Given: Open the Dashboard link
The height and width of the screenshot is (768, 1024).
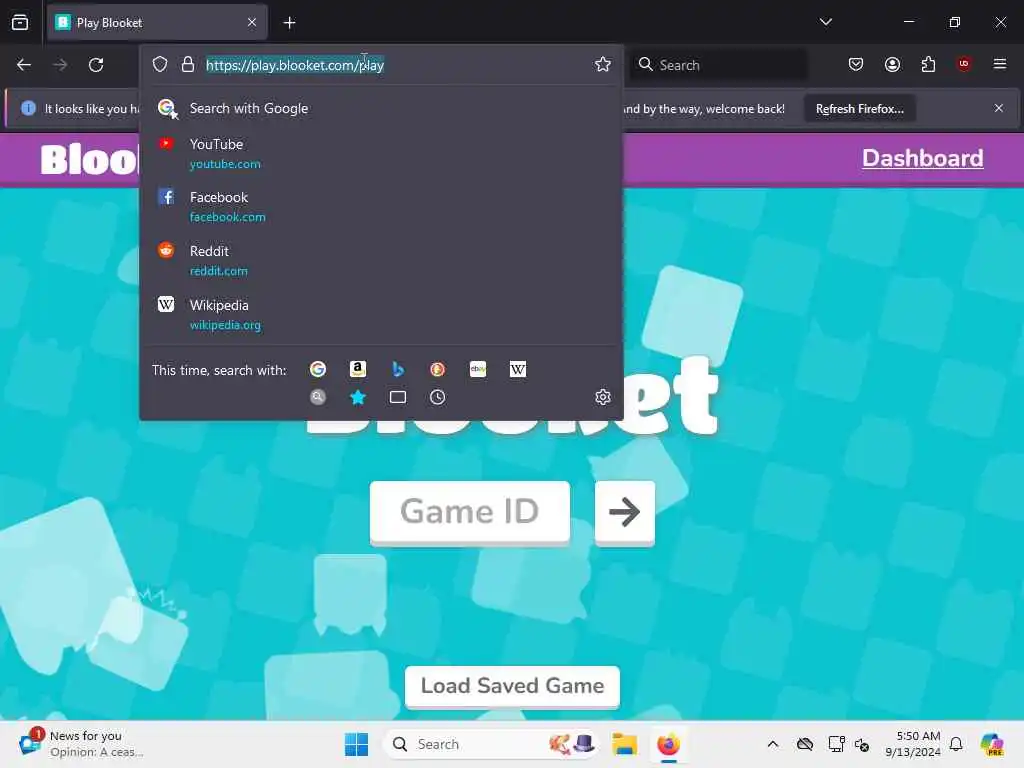Looking at the screenshot, I should point(922,158).
